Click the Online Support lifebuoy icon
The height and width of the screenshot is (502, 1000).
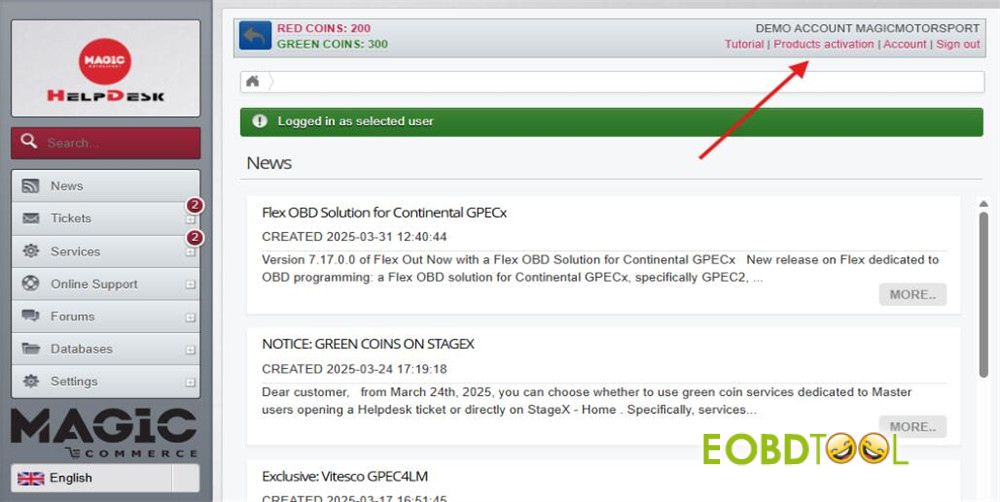[x=31, y=283]
